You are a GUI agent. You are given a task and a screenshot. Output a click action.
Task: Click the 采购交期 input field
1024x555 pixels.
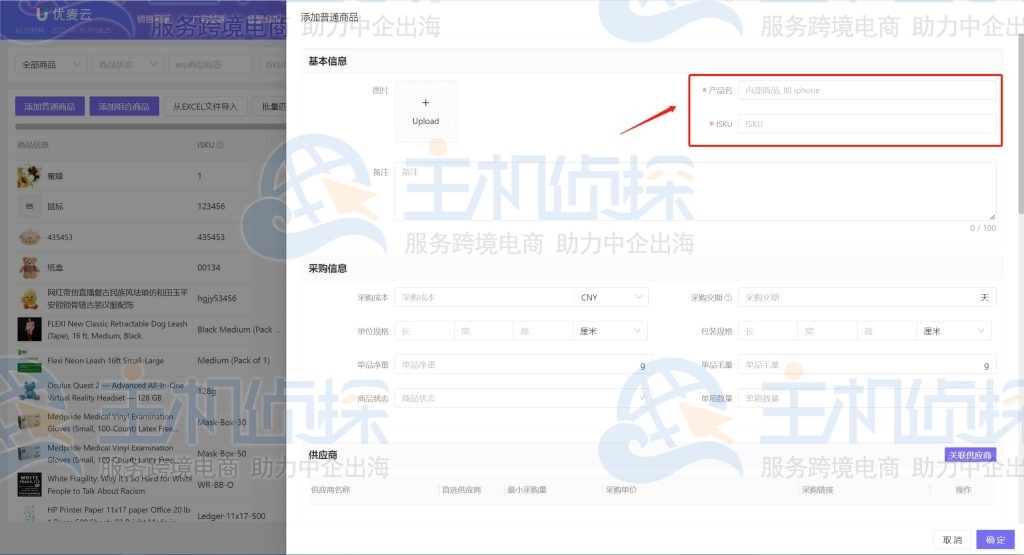(x=867, y=297)
